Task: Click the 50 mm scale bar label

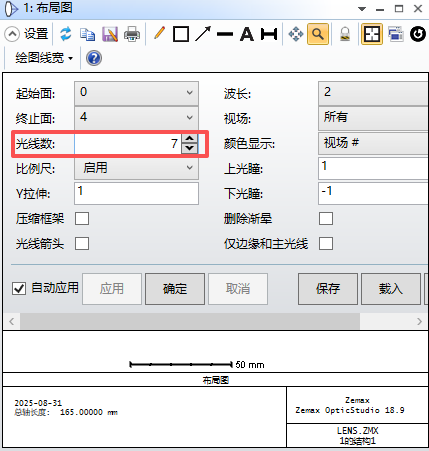Action: point(250,365)
